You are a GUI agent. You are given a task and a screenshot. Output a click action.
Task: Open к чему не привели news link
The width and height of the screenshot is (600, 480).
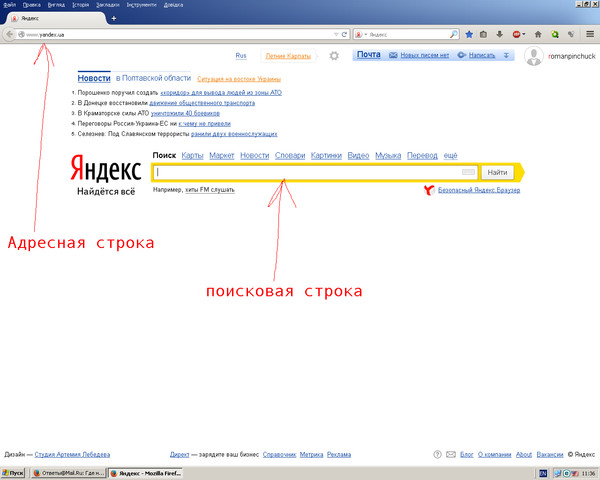[x=204, y=124]
